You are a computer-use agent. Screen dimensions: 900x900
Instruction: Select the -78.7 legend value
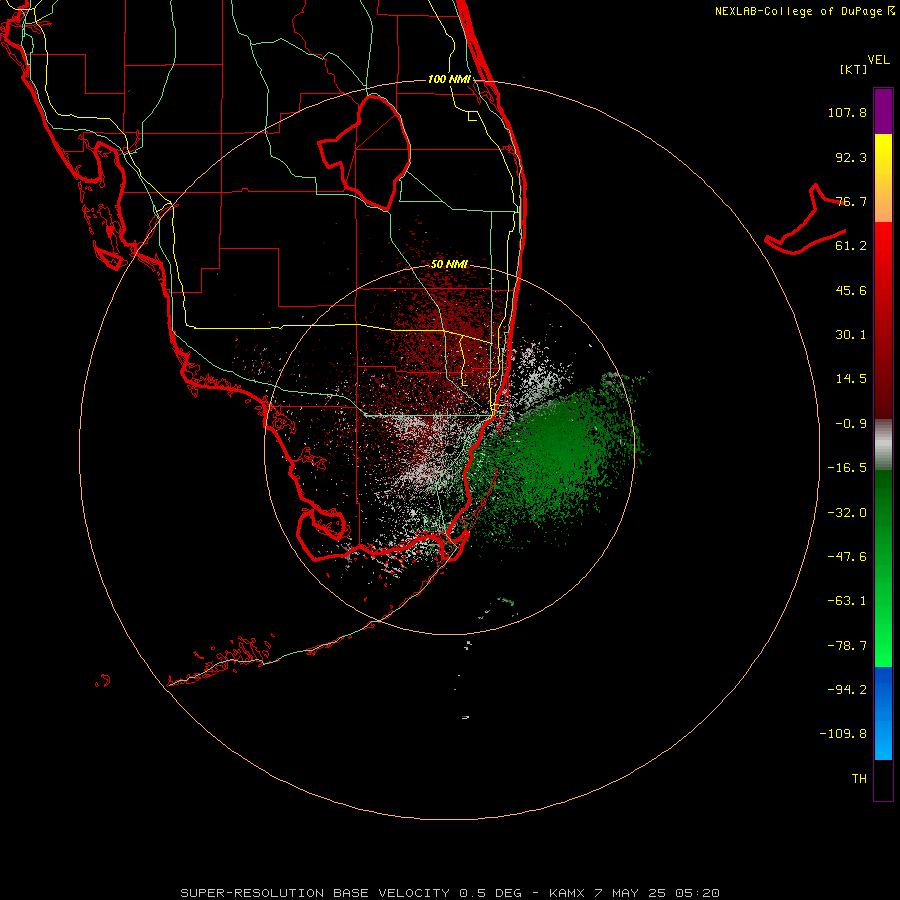click(847, 646)
